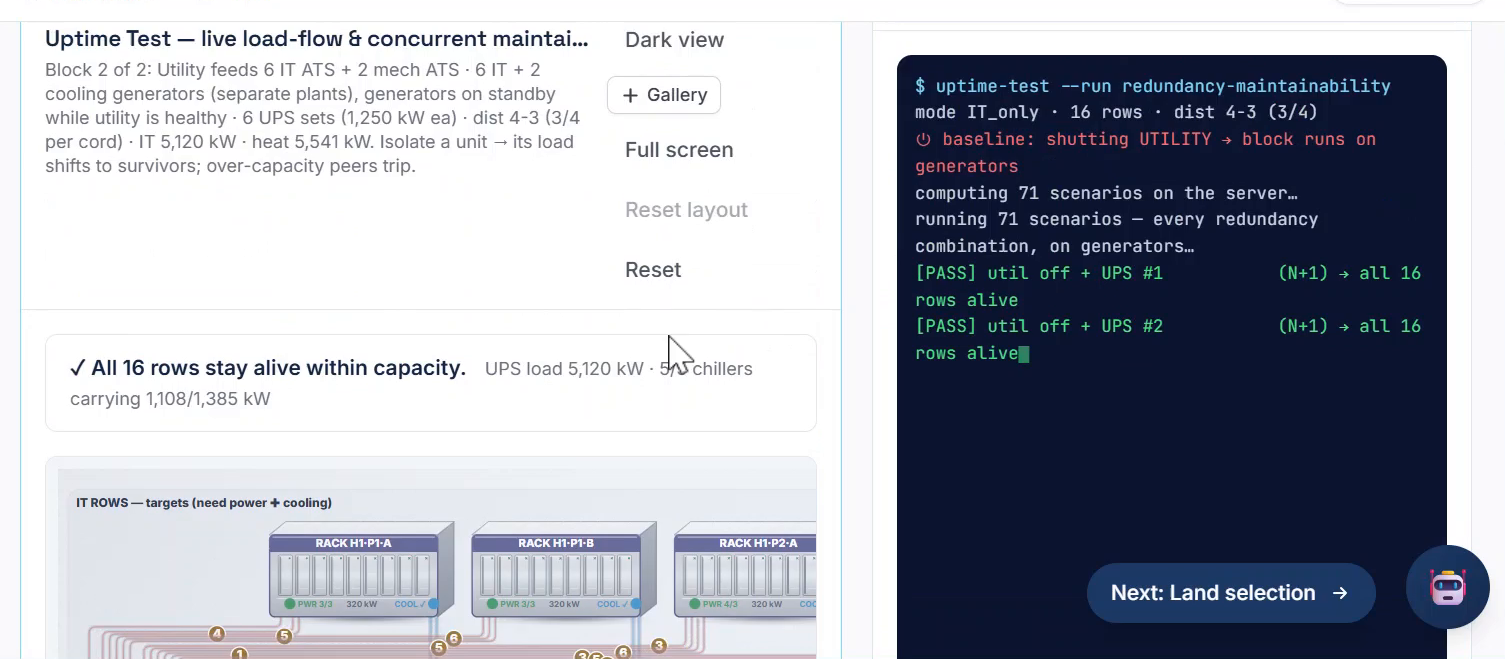Click 'mode IT_only · 16 rows' terminal line
The image size is (1505, 659).
click(x=1116, y=113)
